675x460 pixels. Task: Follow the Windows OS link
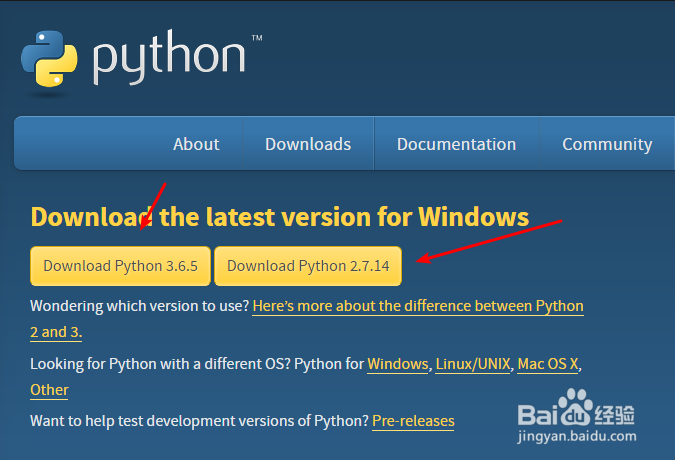(x=398, y=364)
